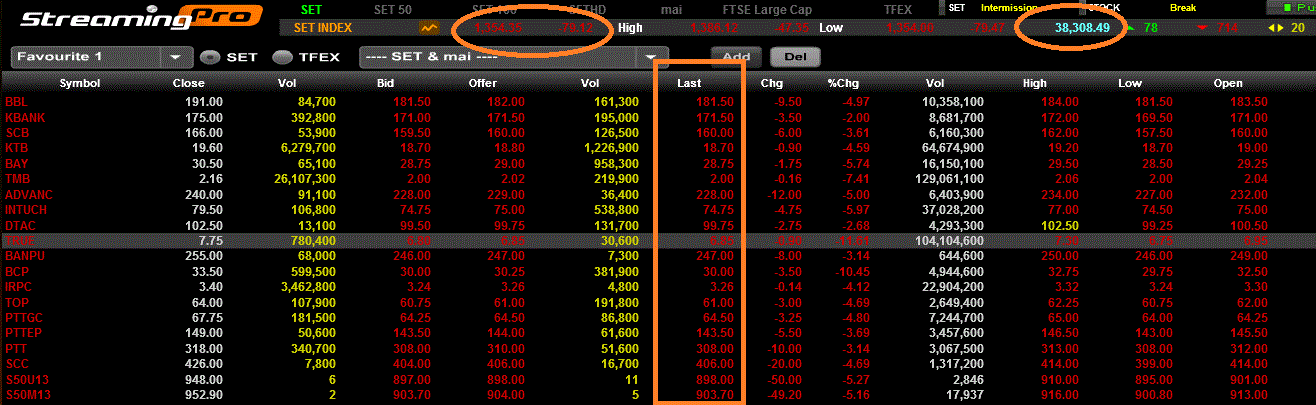Click BANPU's close price 255.00

coord(205,256)
